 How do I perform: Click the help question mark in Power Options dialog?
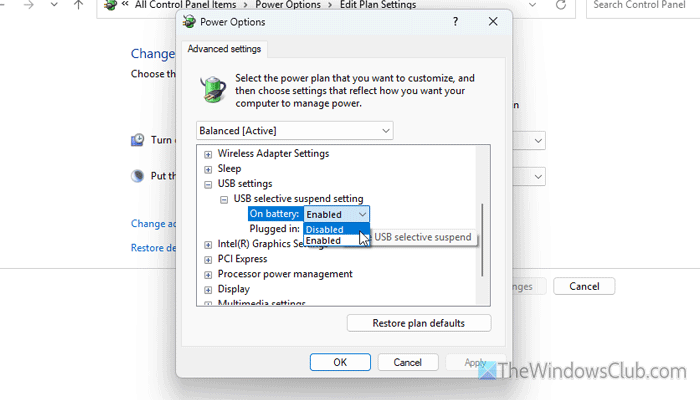[x=455, y=21]
